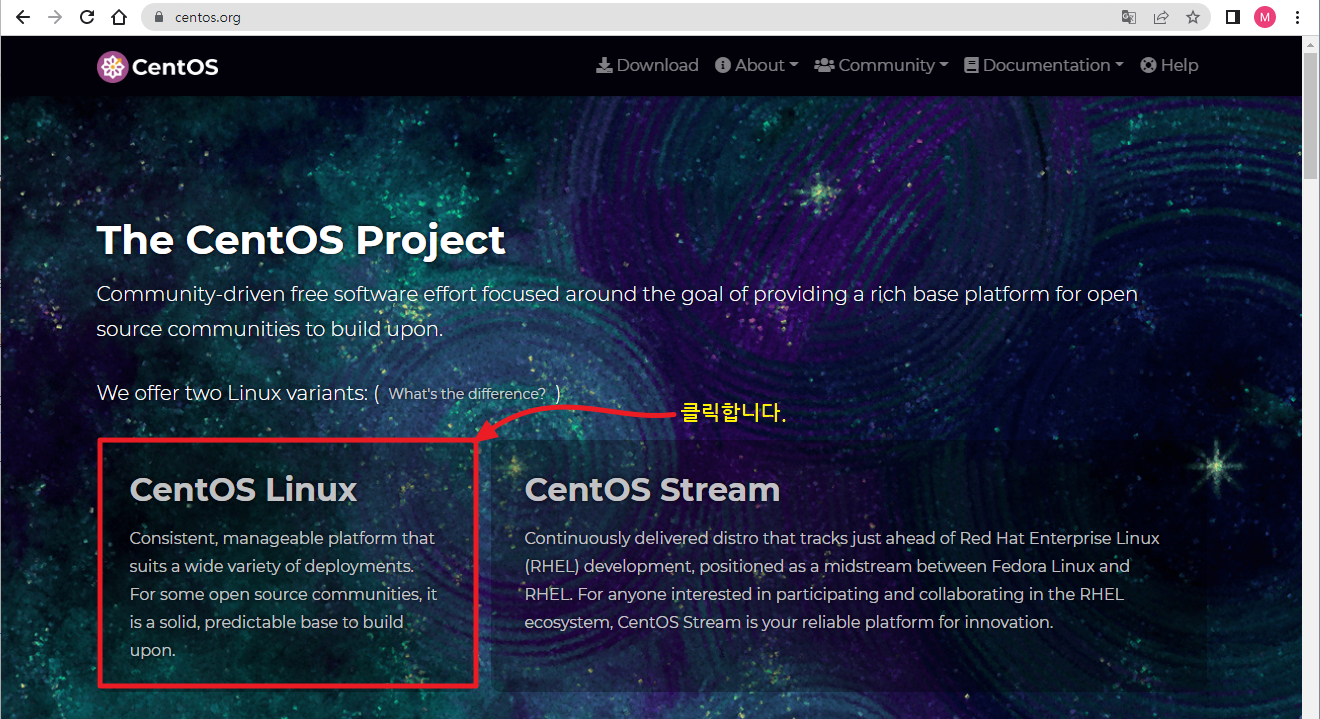Bookmark this page using the star icon
1320x719 pixels.
pyautogui.click(x=1193, y=17)
